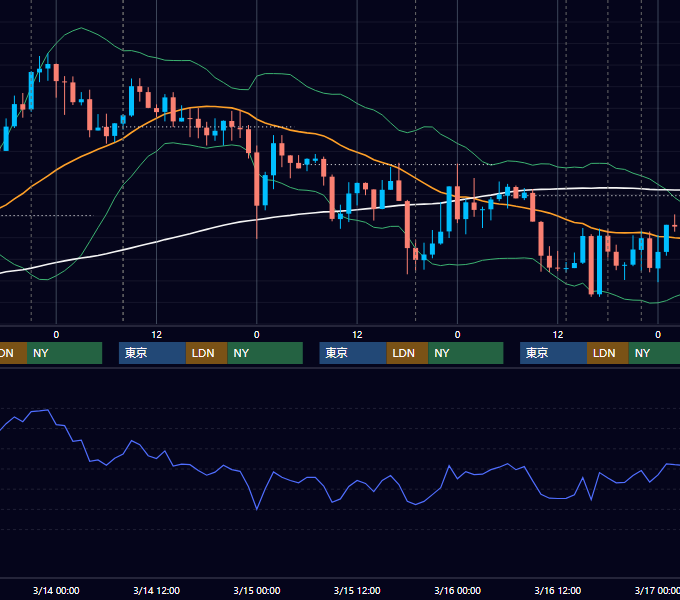Click the 3/16 12:00 date label
The image size is (680, 600).
click(x=558, y=590)
